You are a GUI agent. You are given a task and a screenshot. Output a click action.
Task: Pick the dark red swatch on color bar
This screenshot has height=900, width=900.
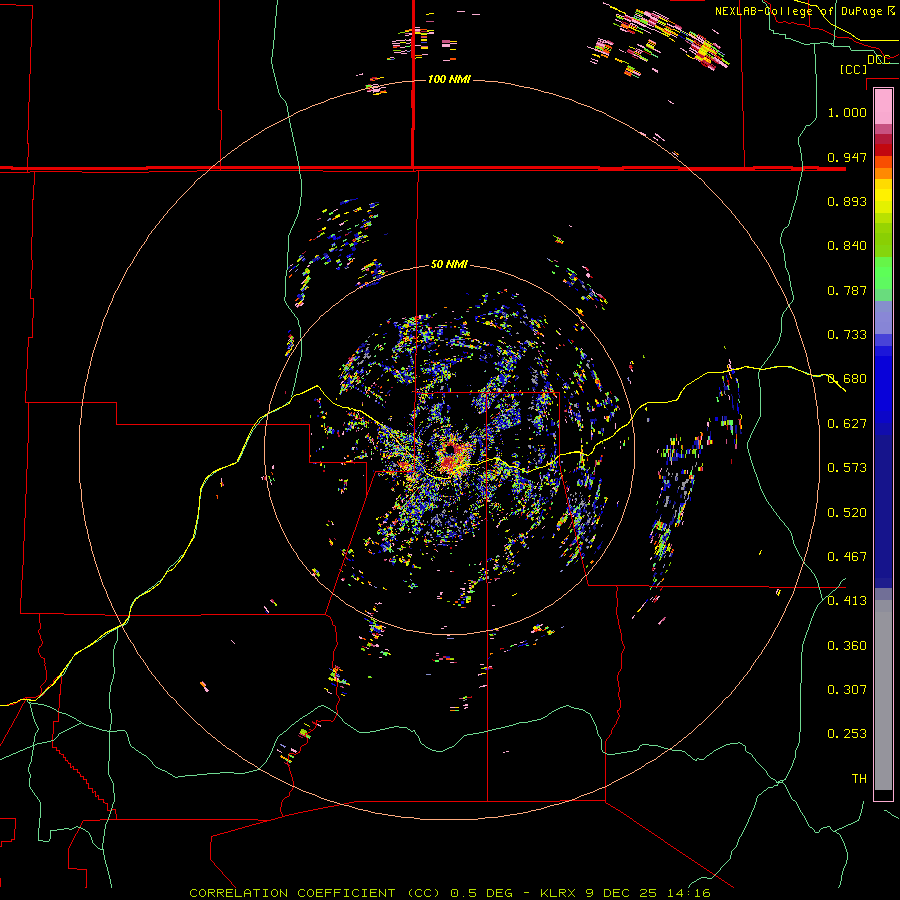pos(883,149)
